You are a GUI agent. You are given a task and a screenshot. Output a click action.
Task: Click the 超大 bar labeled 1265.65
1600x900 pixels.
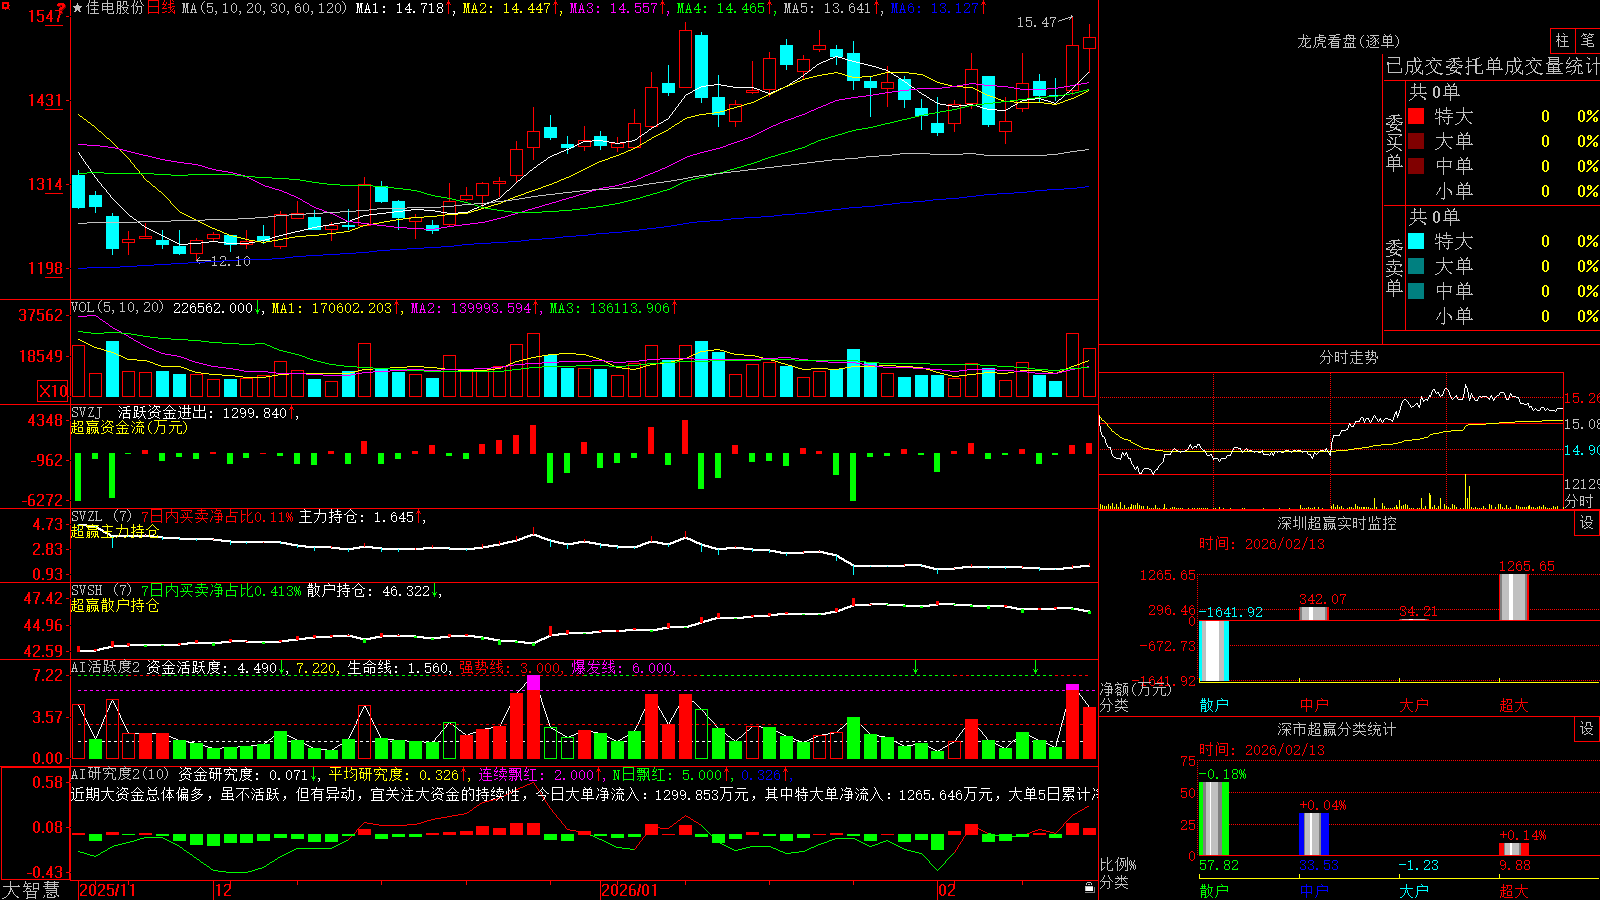coord(1514,597)
